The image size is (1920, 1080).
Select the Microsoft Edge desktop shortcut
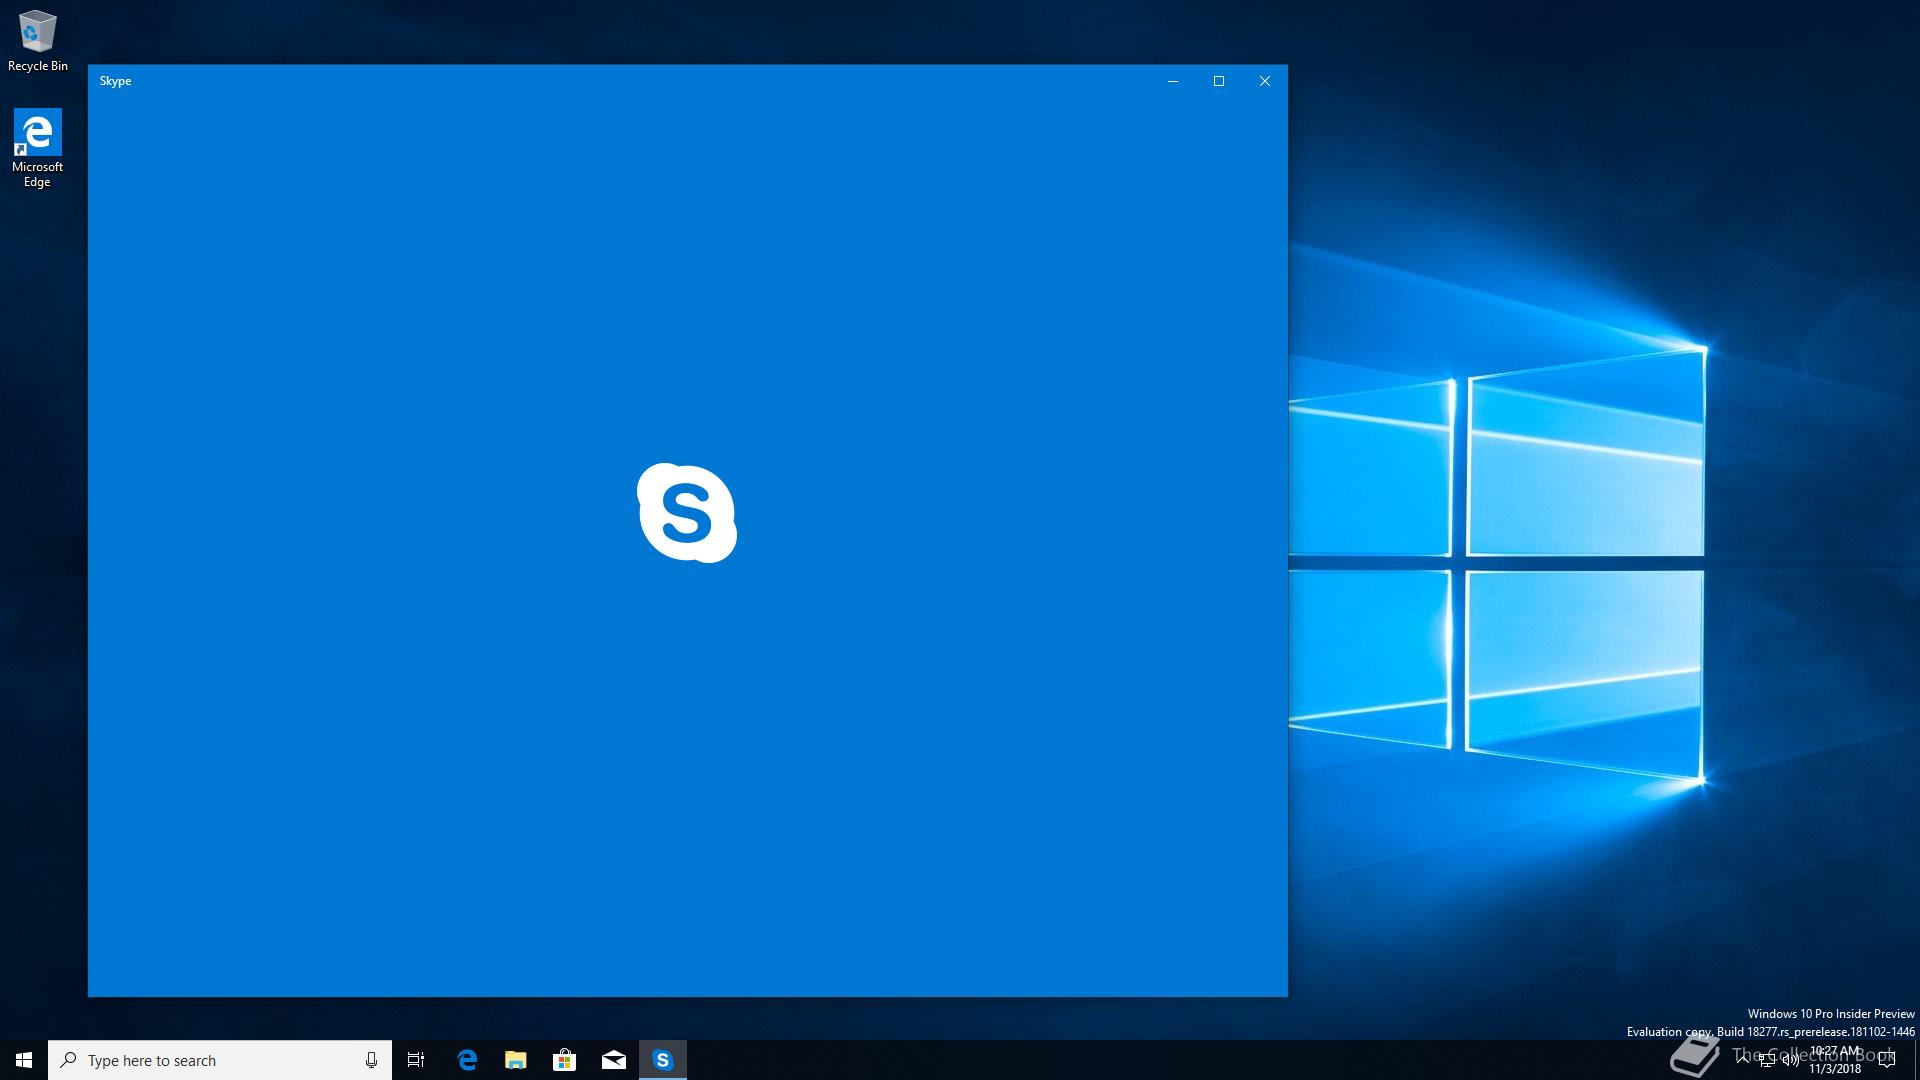click(x=37, y=148)
